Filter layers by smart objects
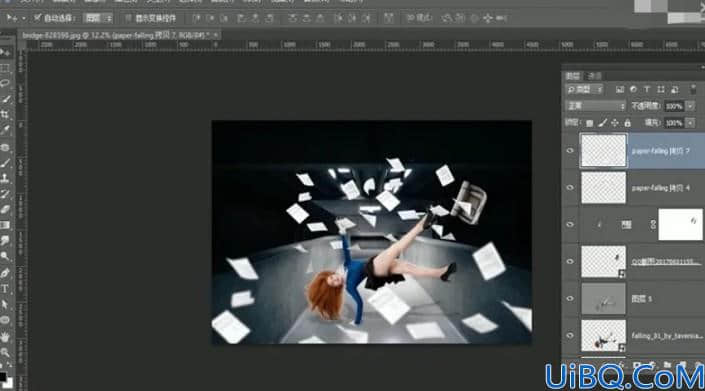 click(674, 90)
